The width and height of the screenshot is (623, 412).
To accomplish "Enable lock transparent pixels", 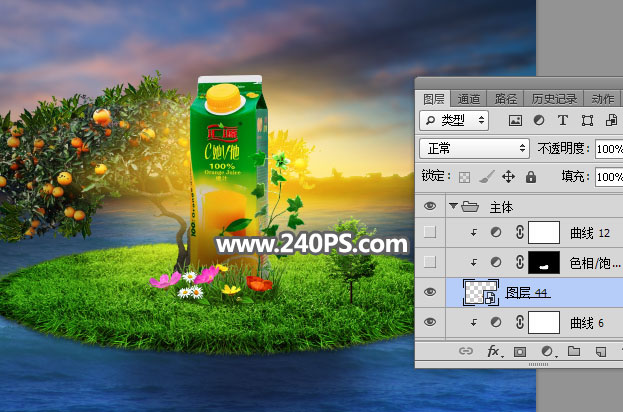I will click(464, 176).
